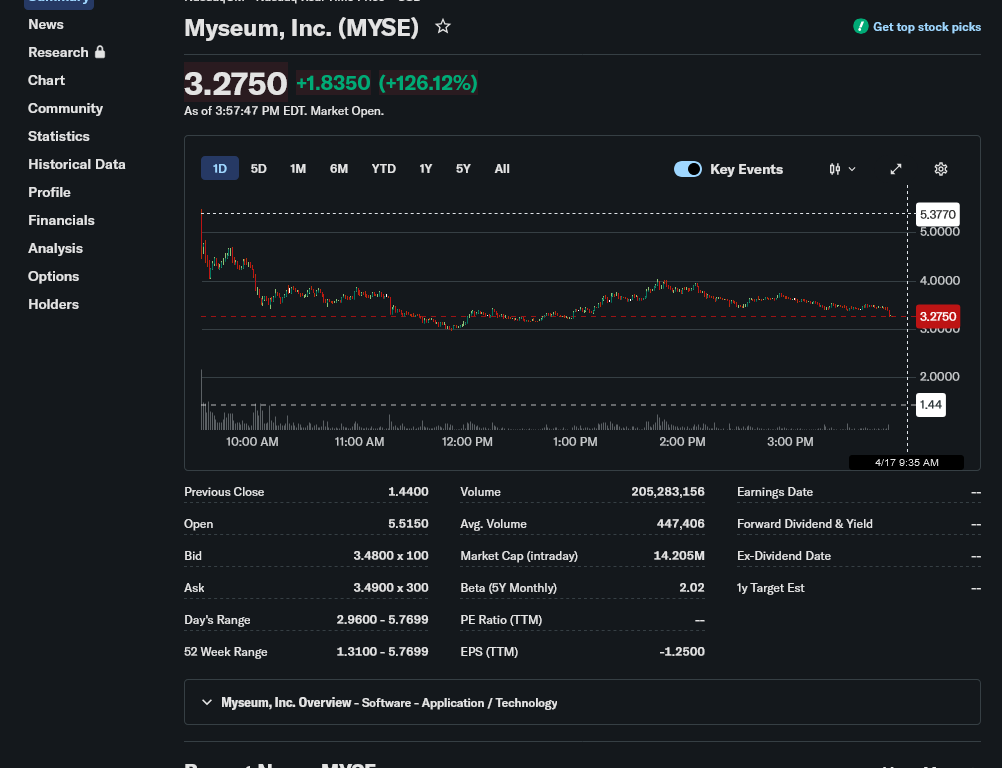Click the Avg. Volume value 447,406
The width and height of the screenshot is (1002, 768).
(x=681, y=524)
